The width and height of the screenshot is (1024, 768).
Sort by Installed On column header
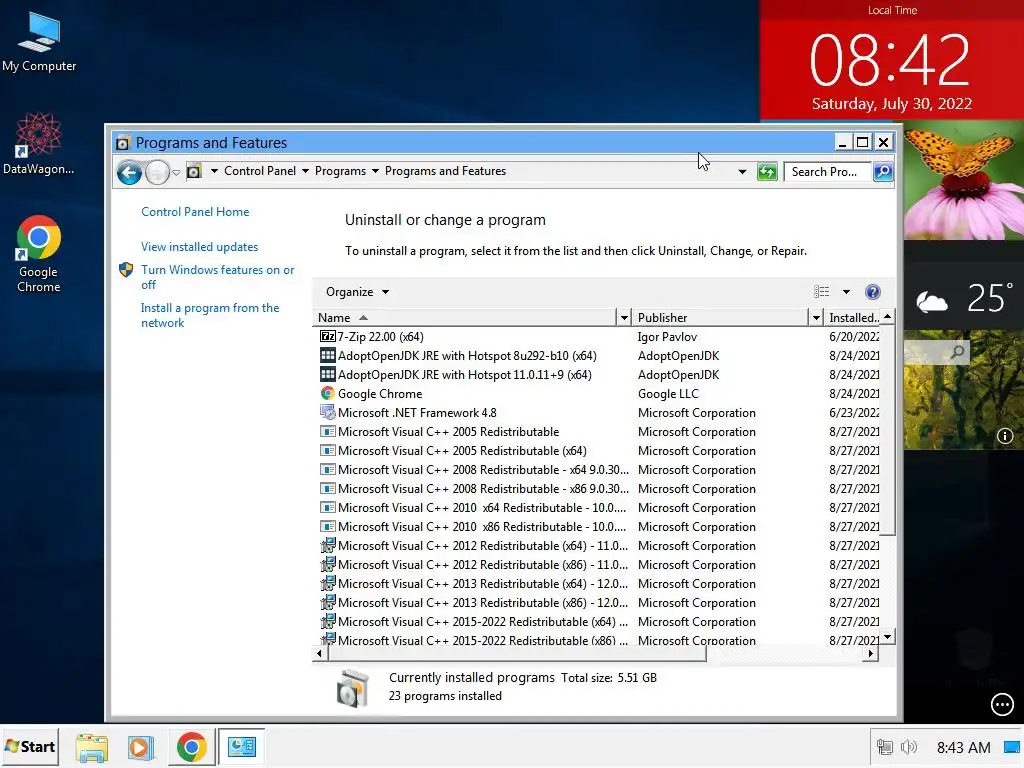[x=853, y=318]
